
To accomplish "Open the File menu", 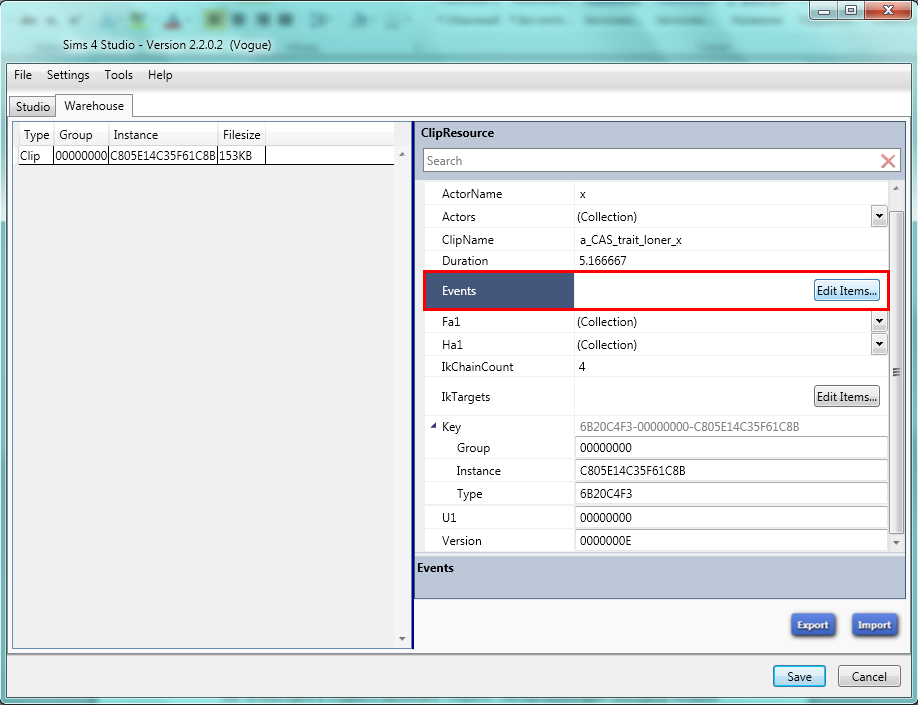I will pyautogui.click(x=23, y=75).
